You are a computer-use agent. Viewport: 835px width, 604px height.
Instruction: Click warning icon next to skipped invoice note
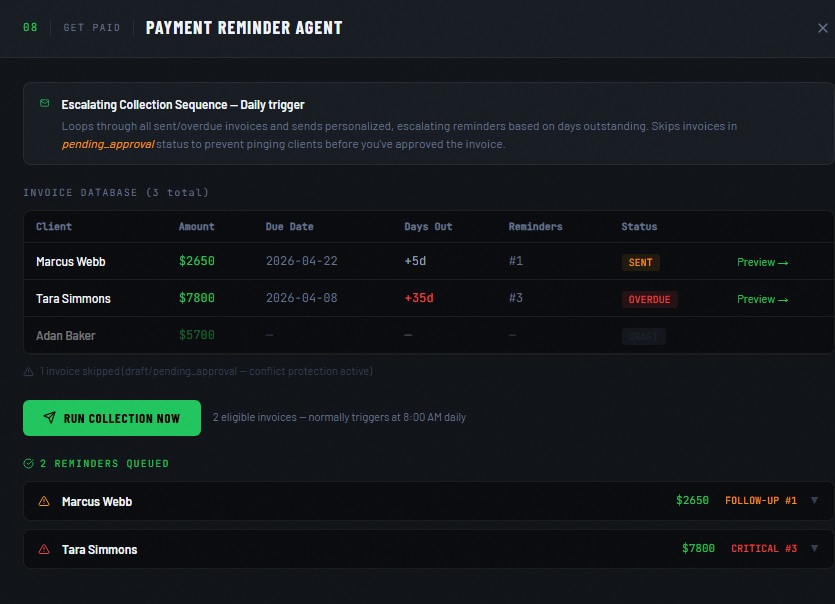[x=28, y=372]
